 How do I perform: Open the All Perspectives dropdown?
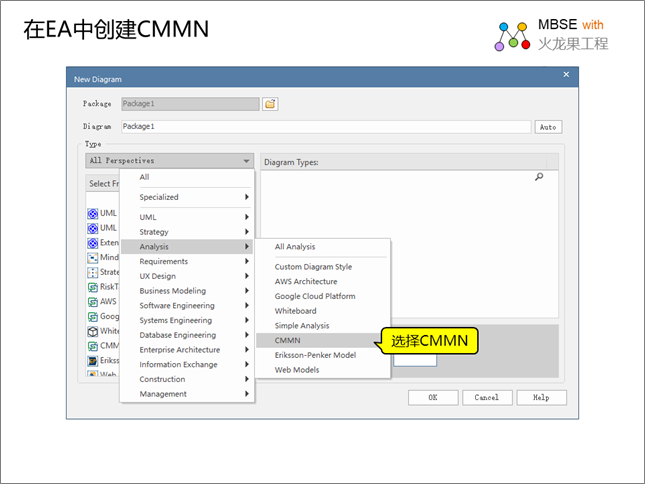pos(169,161)
